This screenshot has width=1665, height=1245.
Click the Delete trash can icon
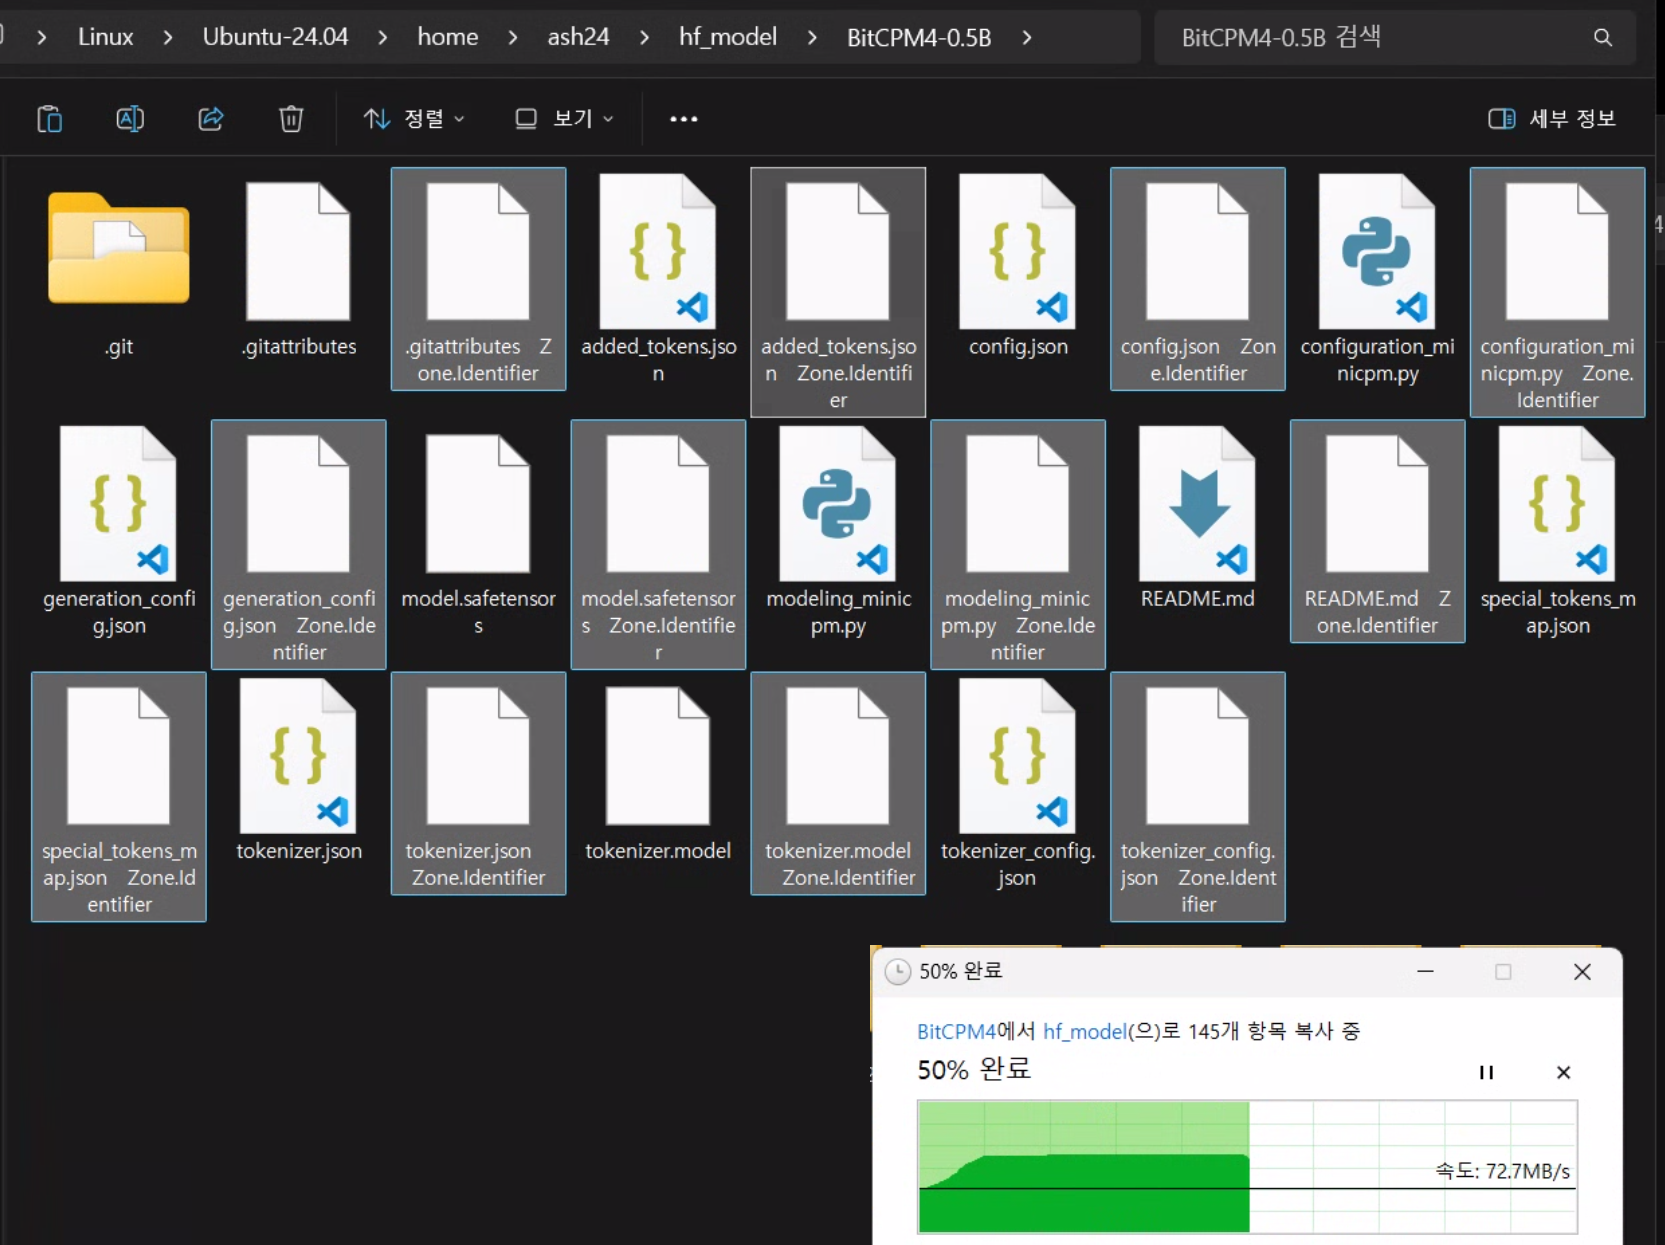[x=291, y=119]
